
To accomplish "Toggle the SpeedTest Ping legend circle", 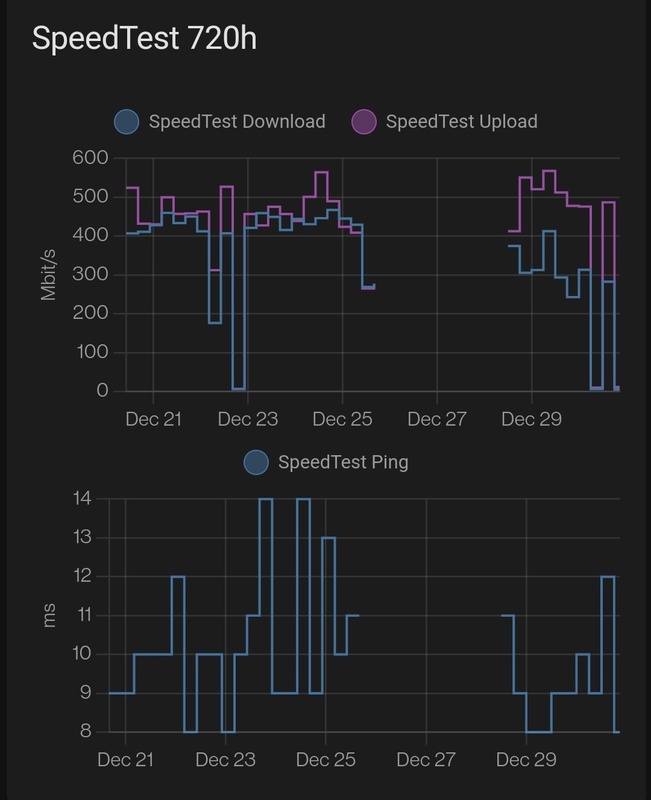I will coord(256,462).
